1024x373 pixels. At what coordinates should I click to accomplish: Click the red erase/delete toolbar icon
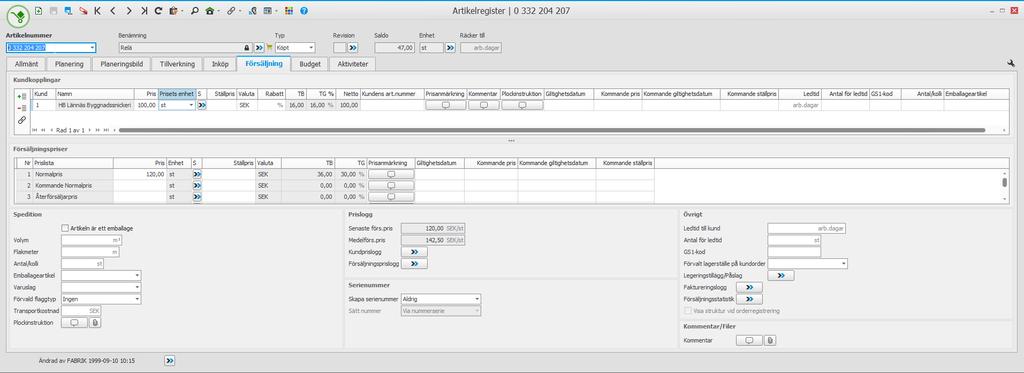tap(82, 11)
